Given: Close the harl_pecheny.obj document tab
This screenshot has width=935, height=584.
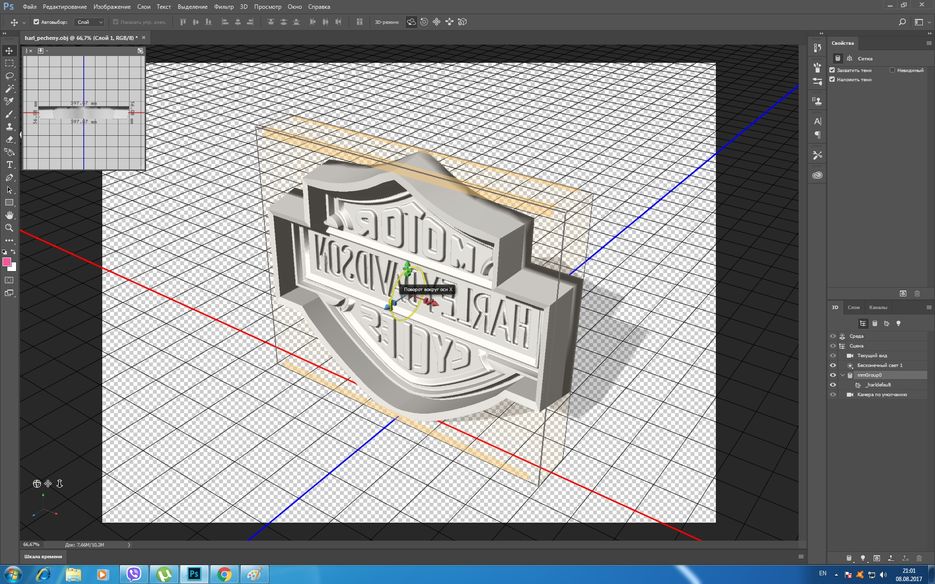Looking at the screenshot, I should (x=143, y=38).
